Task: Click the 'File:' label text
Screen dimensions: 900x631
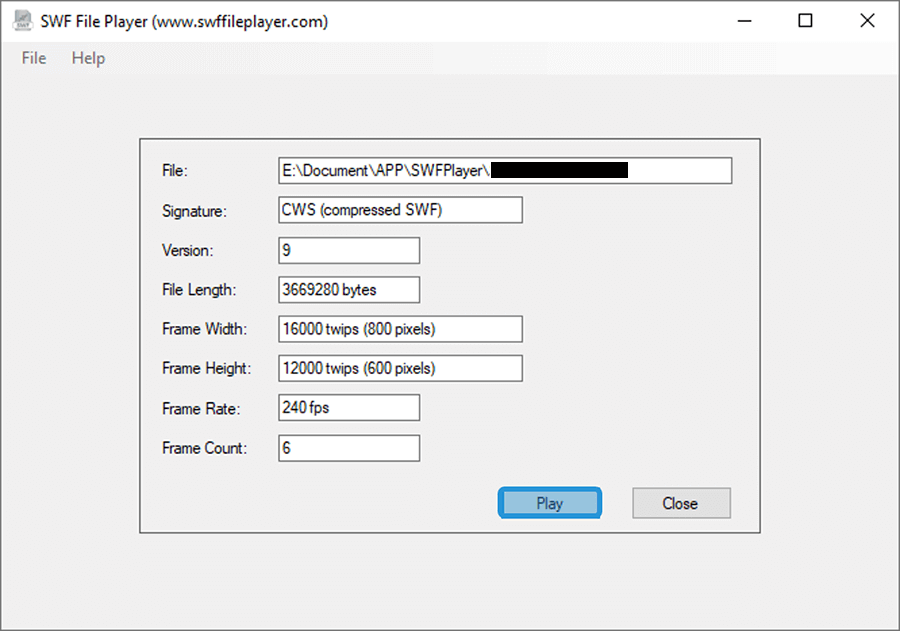Action: 174,171
